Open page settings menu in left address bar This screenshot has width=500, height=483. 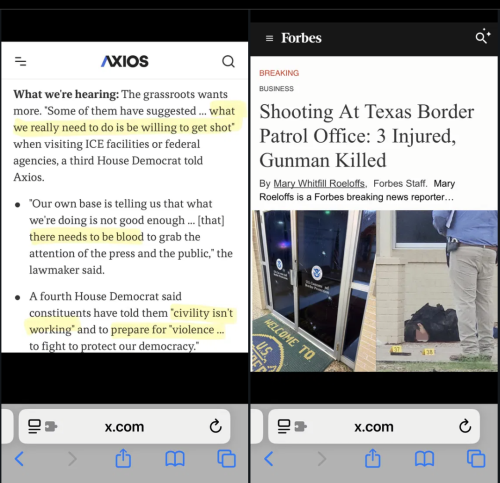tap(42, 426)
